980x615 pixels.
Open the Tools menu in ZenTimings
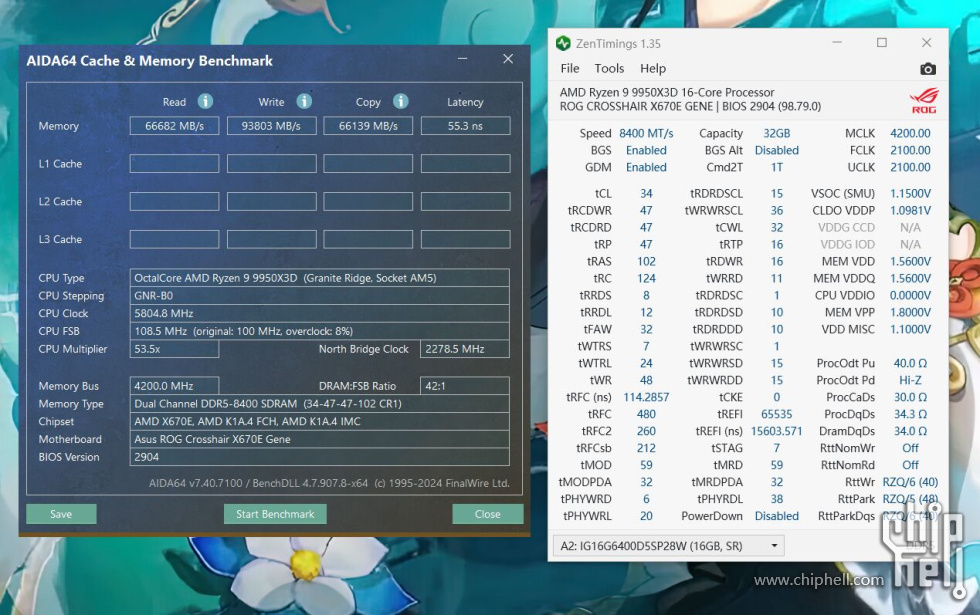point(609,68)
